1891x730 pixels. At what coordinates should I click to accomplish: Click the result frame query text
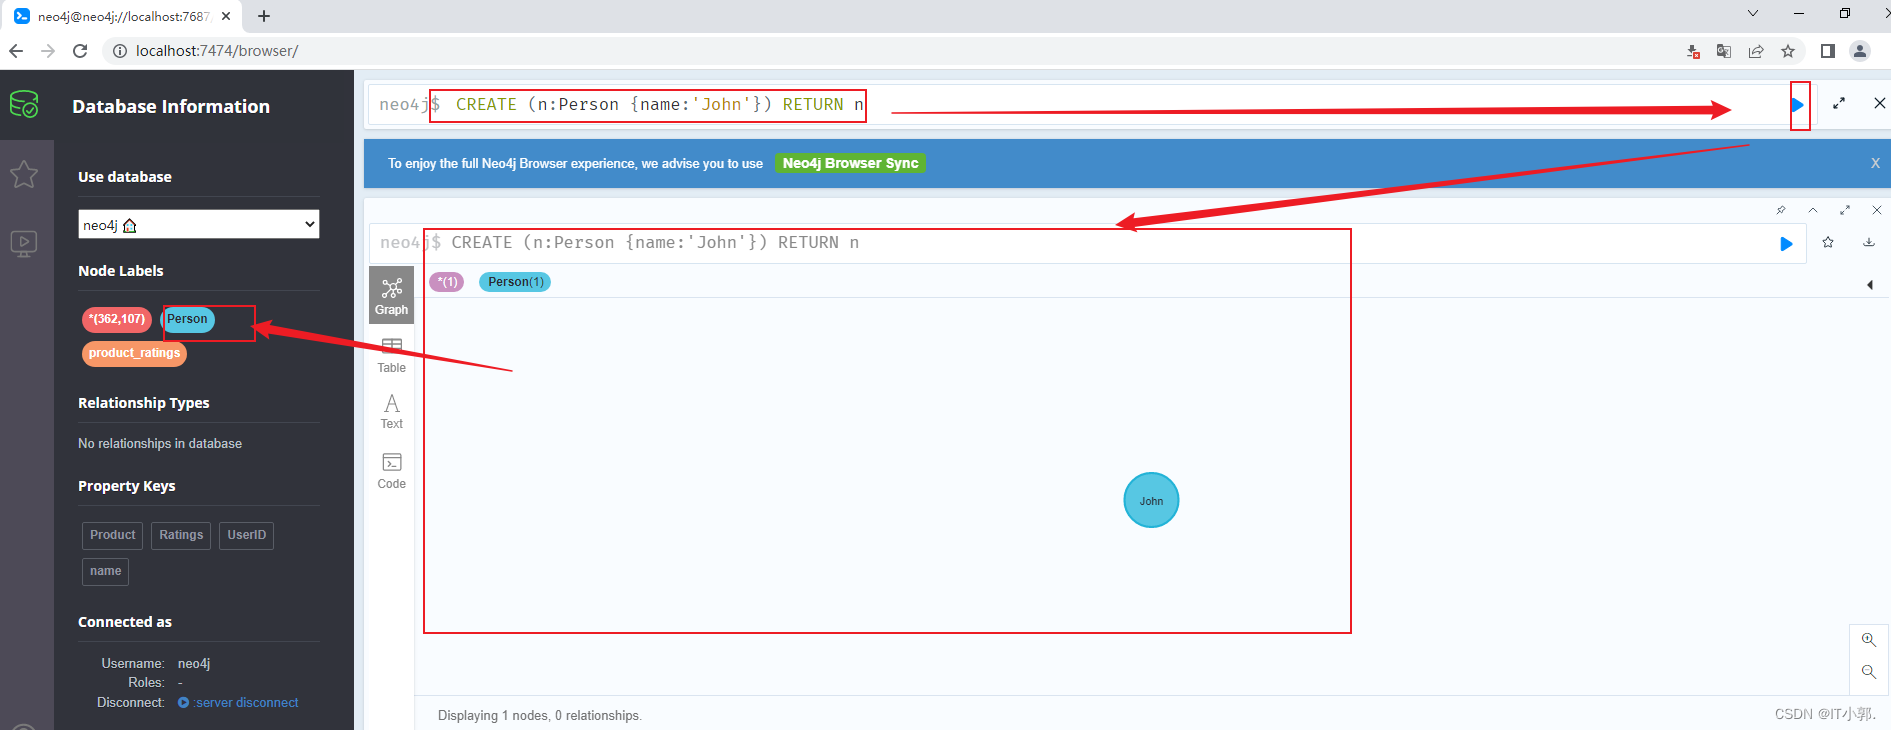click(655, 243)
